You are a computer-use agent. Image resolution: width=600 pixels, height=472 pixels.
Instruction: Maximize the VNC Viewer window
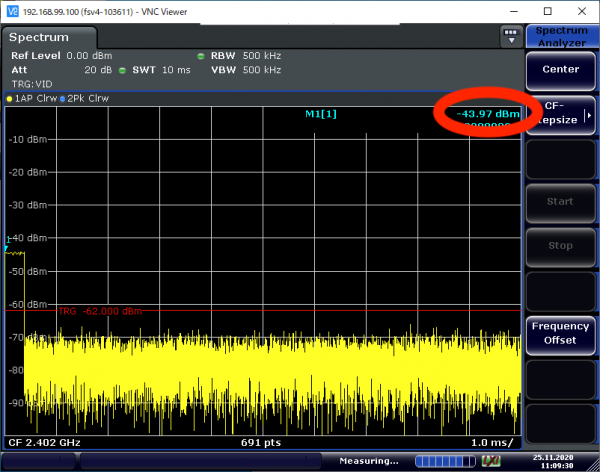[x=548, y=11]
